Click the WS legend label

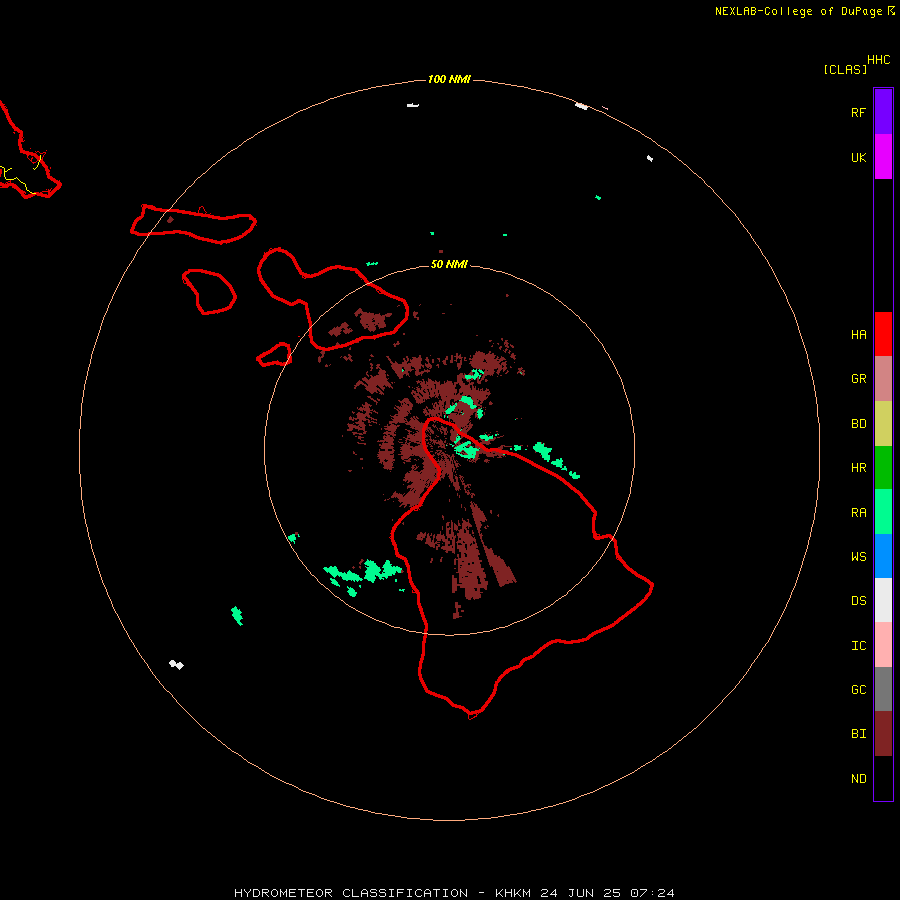(858, 556)
